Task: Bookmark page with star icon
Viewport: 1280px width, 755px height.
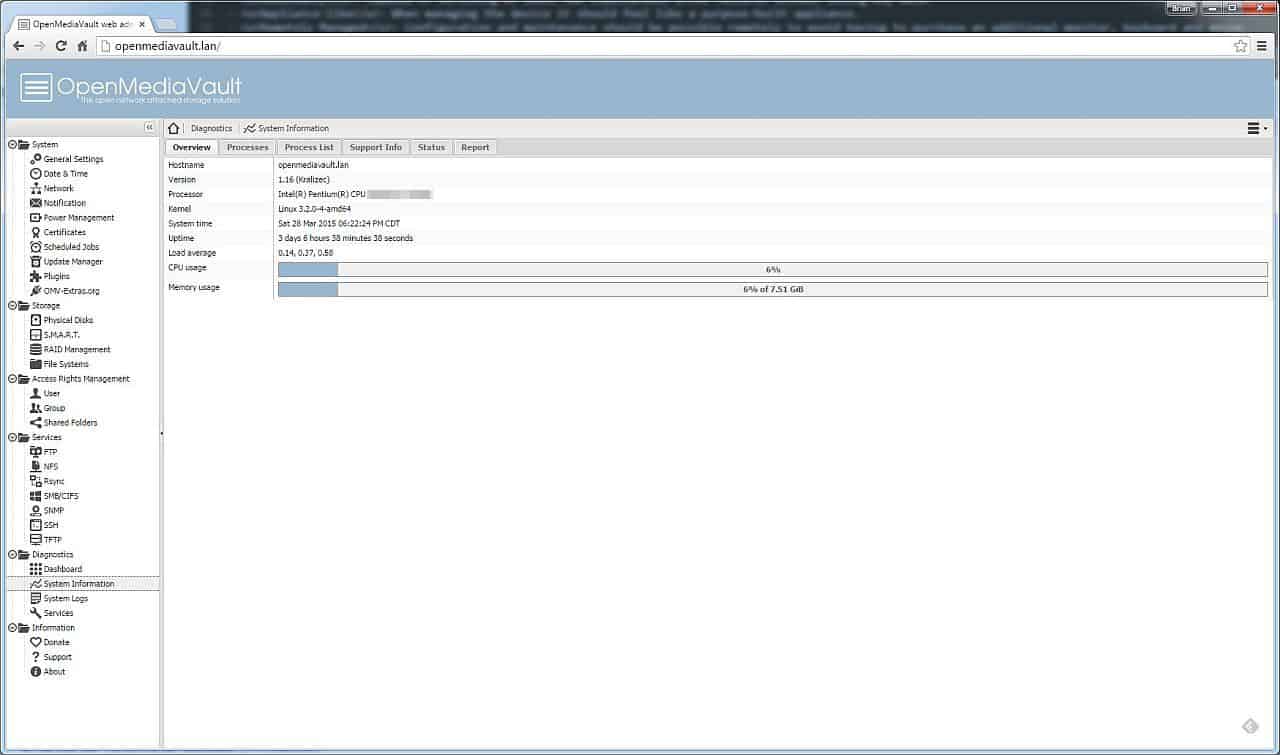Action: pos(1241,46)
